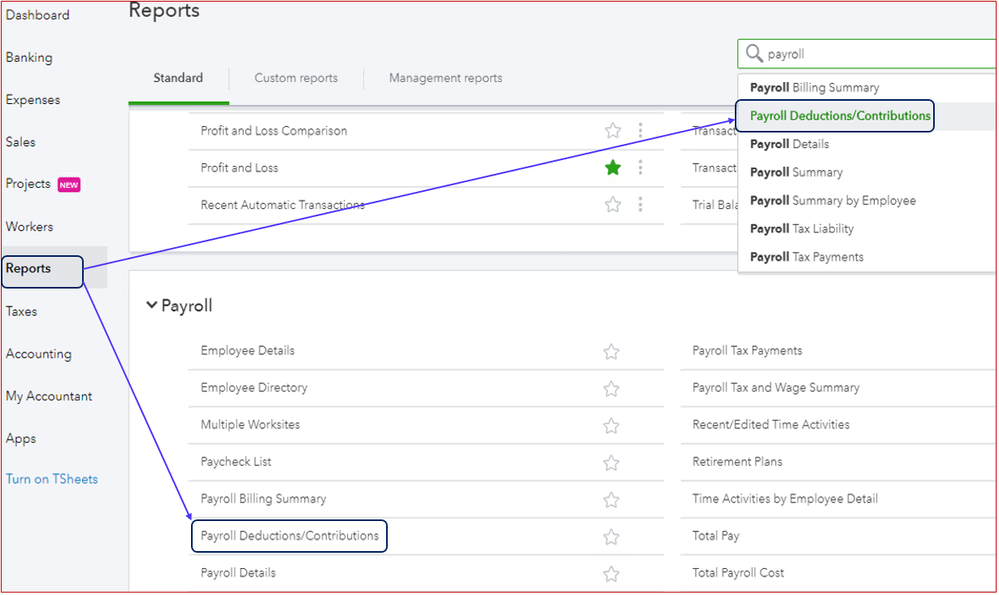Star the Employee Details report
999x595 pixels.
tap(611, 352)
